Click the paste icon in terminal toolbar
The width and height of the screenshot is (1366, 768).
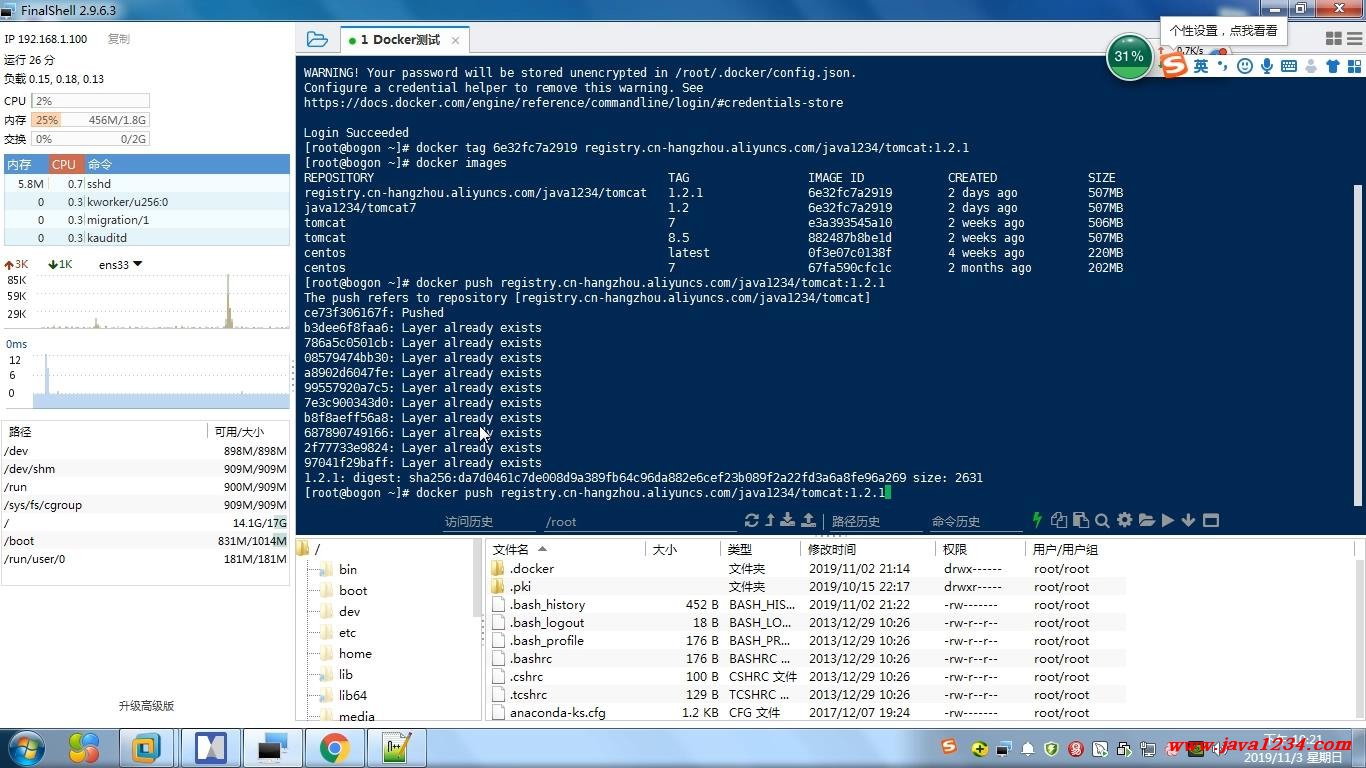click(x=1081, y=520)
